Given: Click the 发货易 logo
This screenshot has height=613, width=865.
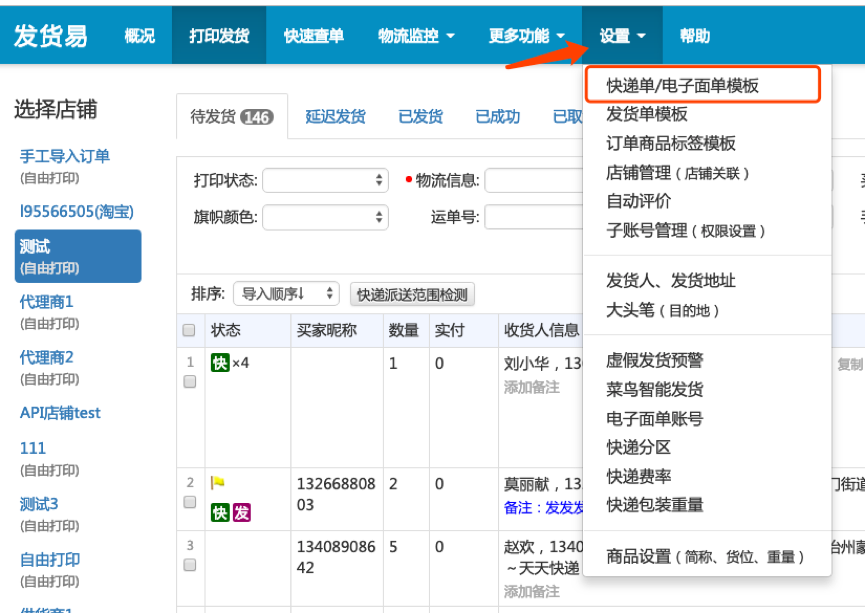Looking at the screenshot, I should click(x=51, y=36).
